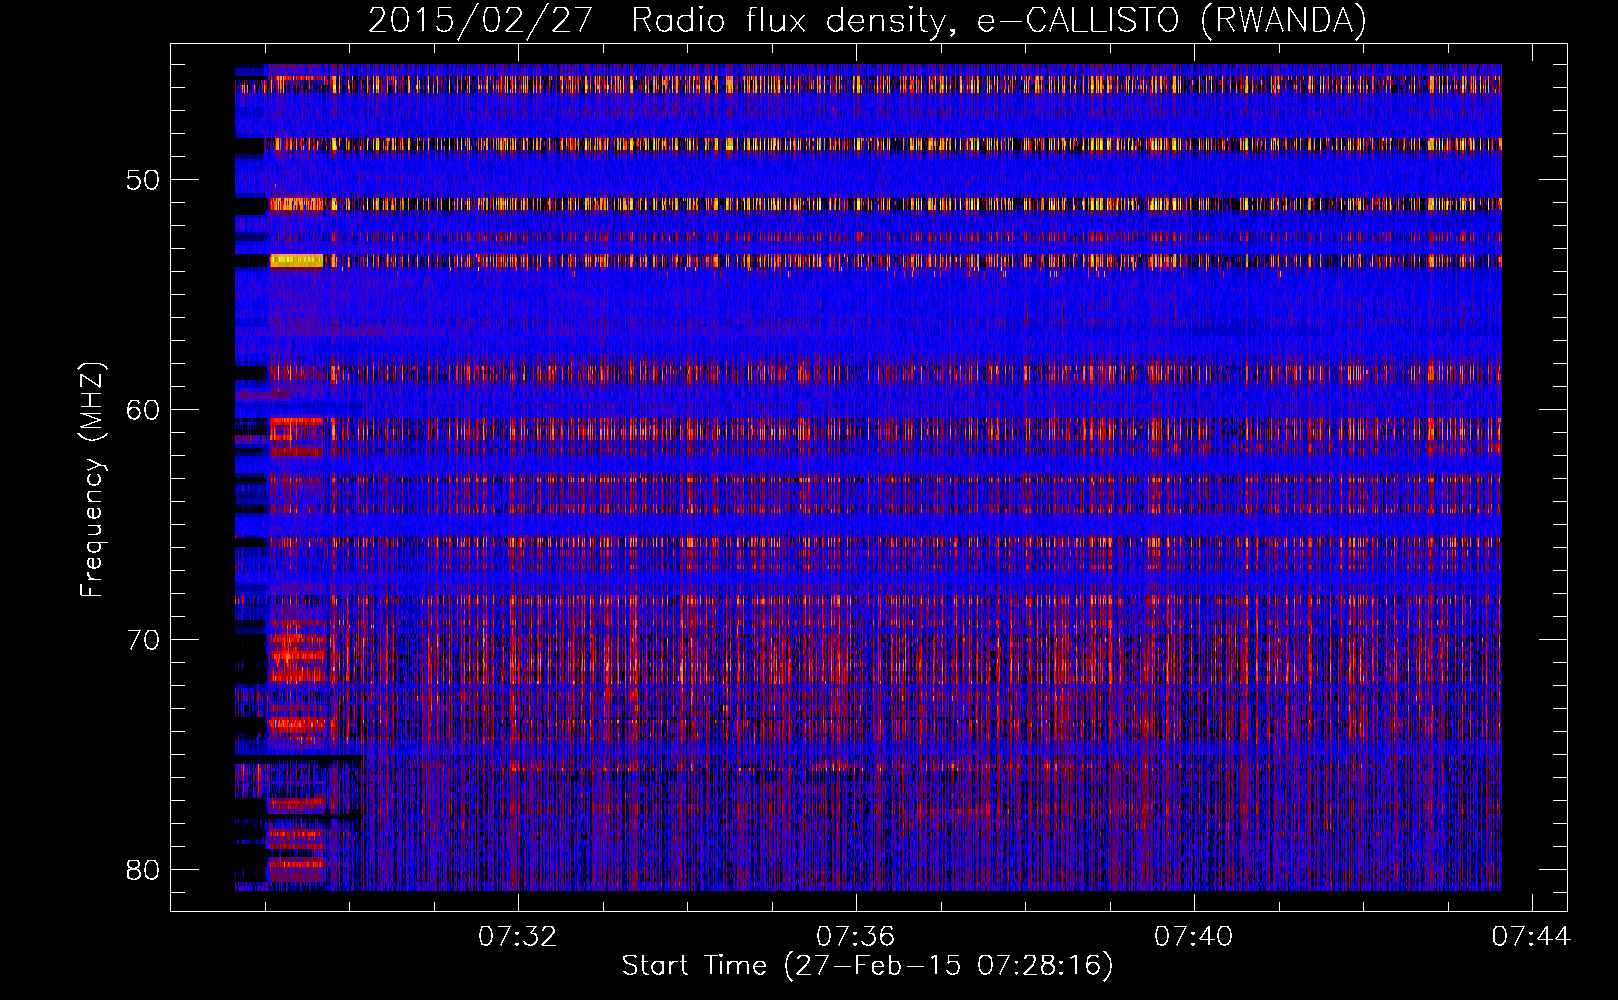Click the 80 frequency tick label
The height and width of the screenshot is (1000, 1618).
(x=143, y=869)
